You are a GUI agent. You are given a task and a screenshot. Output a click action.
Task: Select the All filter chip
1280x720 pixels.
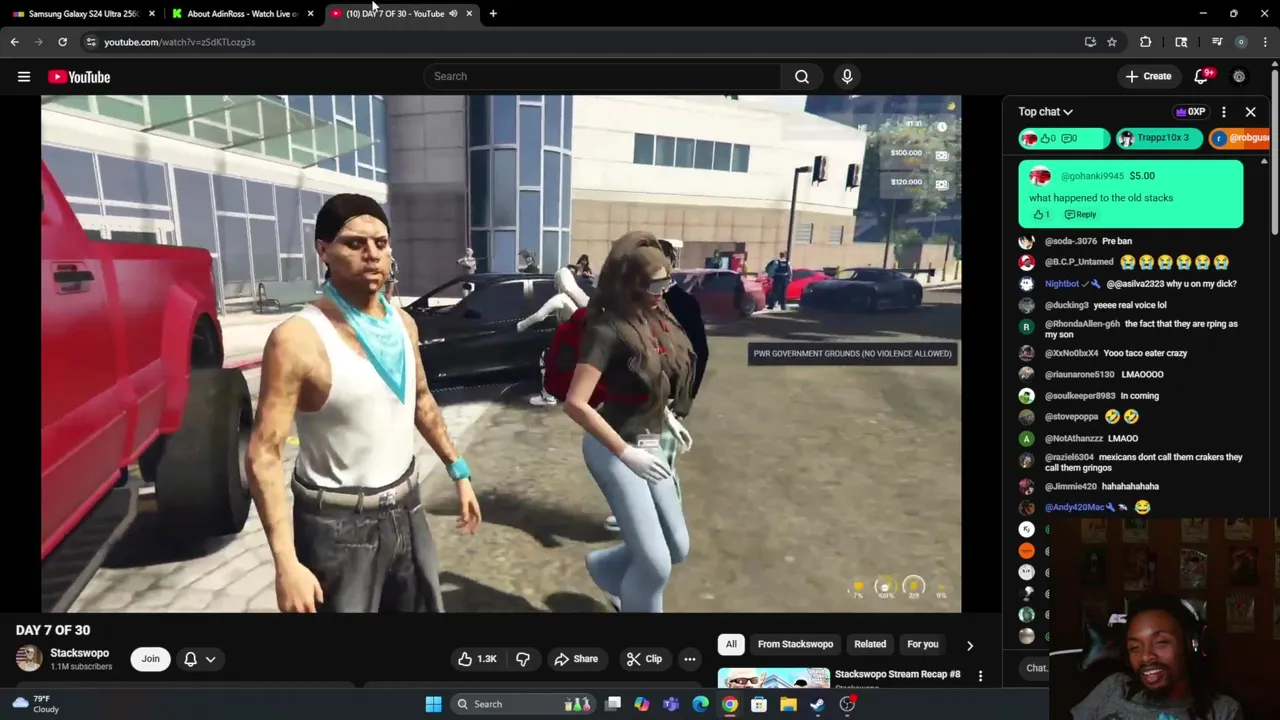click(731, 644)
